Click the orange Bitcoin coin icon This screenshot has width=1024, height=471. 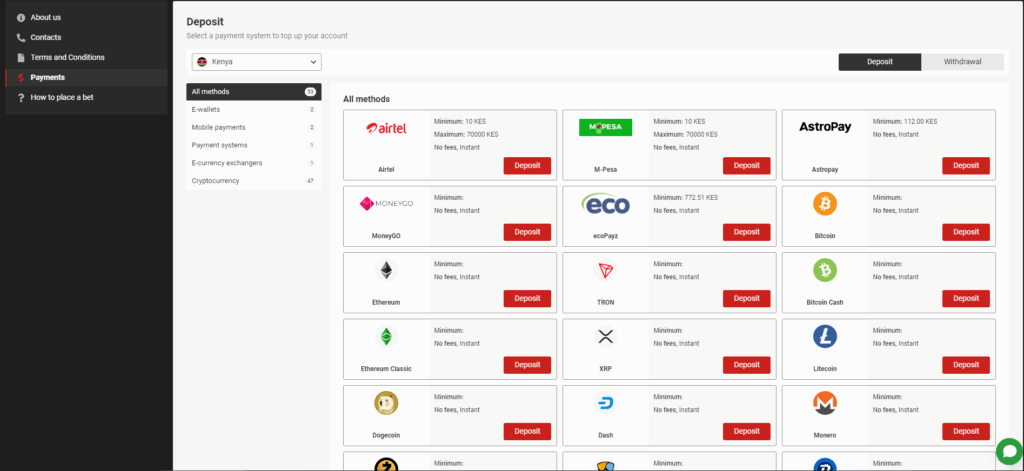[825, 204]
